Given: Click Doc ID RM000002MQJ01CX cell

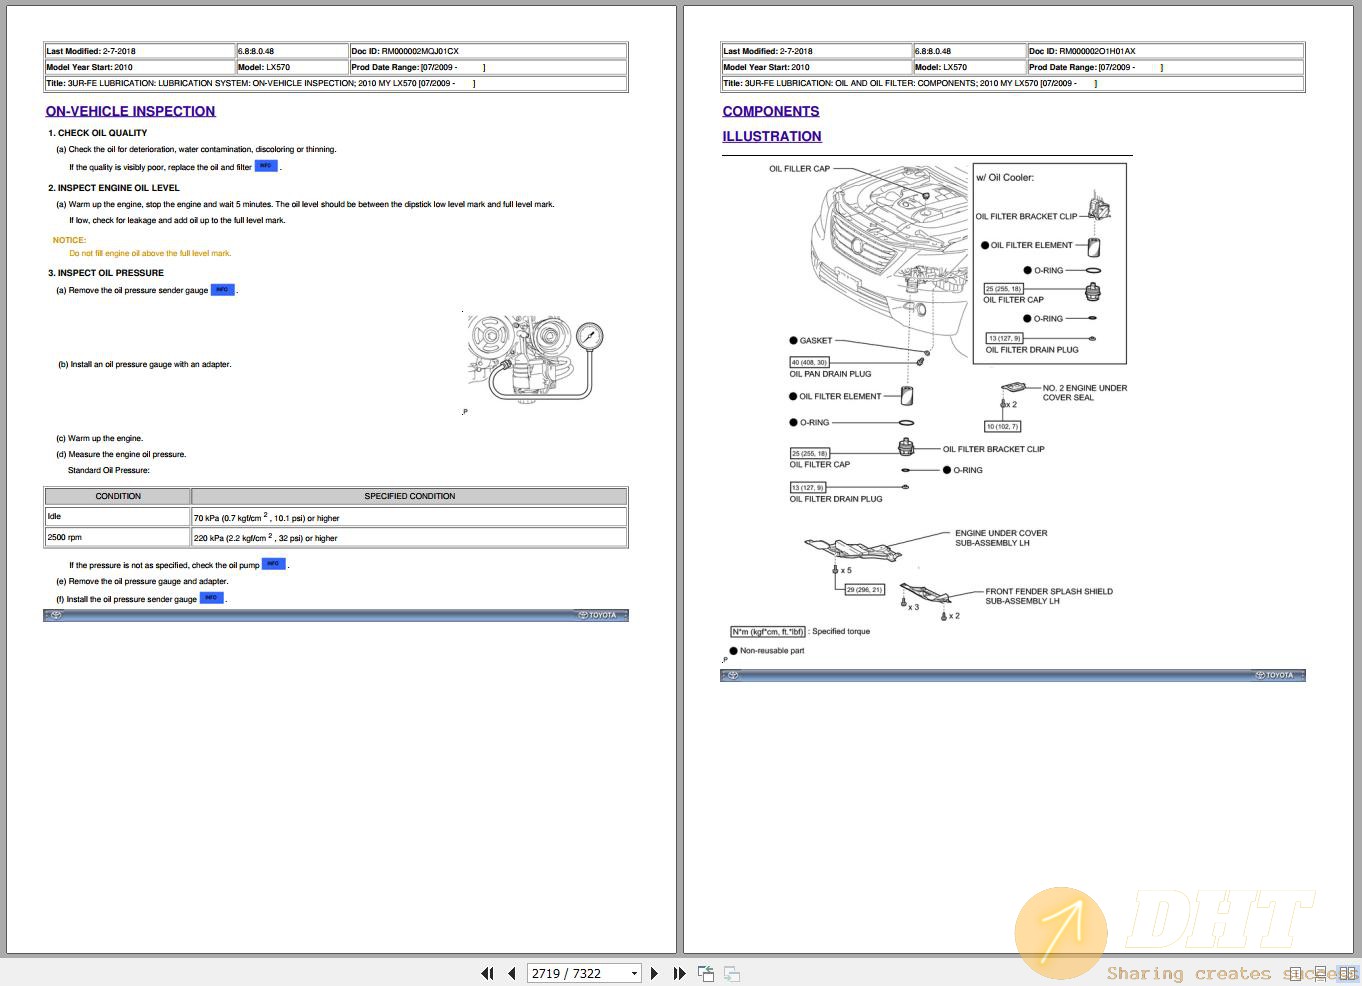Looking at the screenshot, I should click(488, 51).
